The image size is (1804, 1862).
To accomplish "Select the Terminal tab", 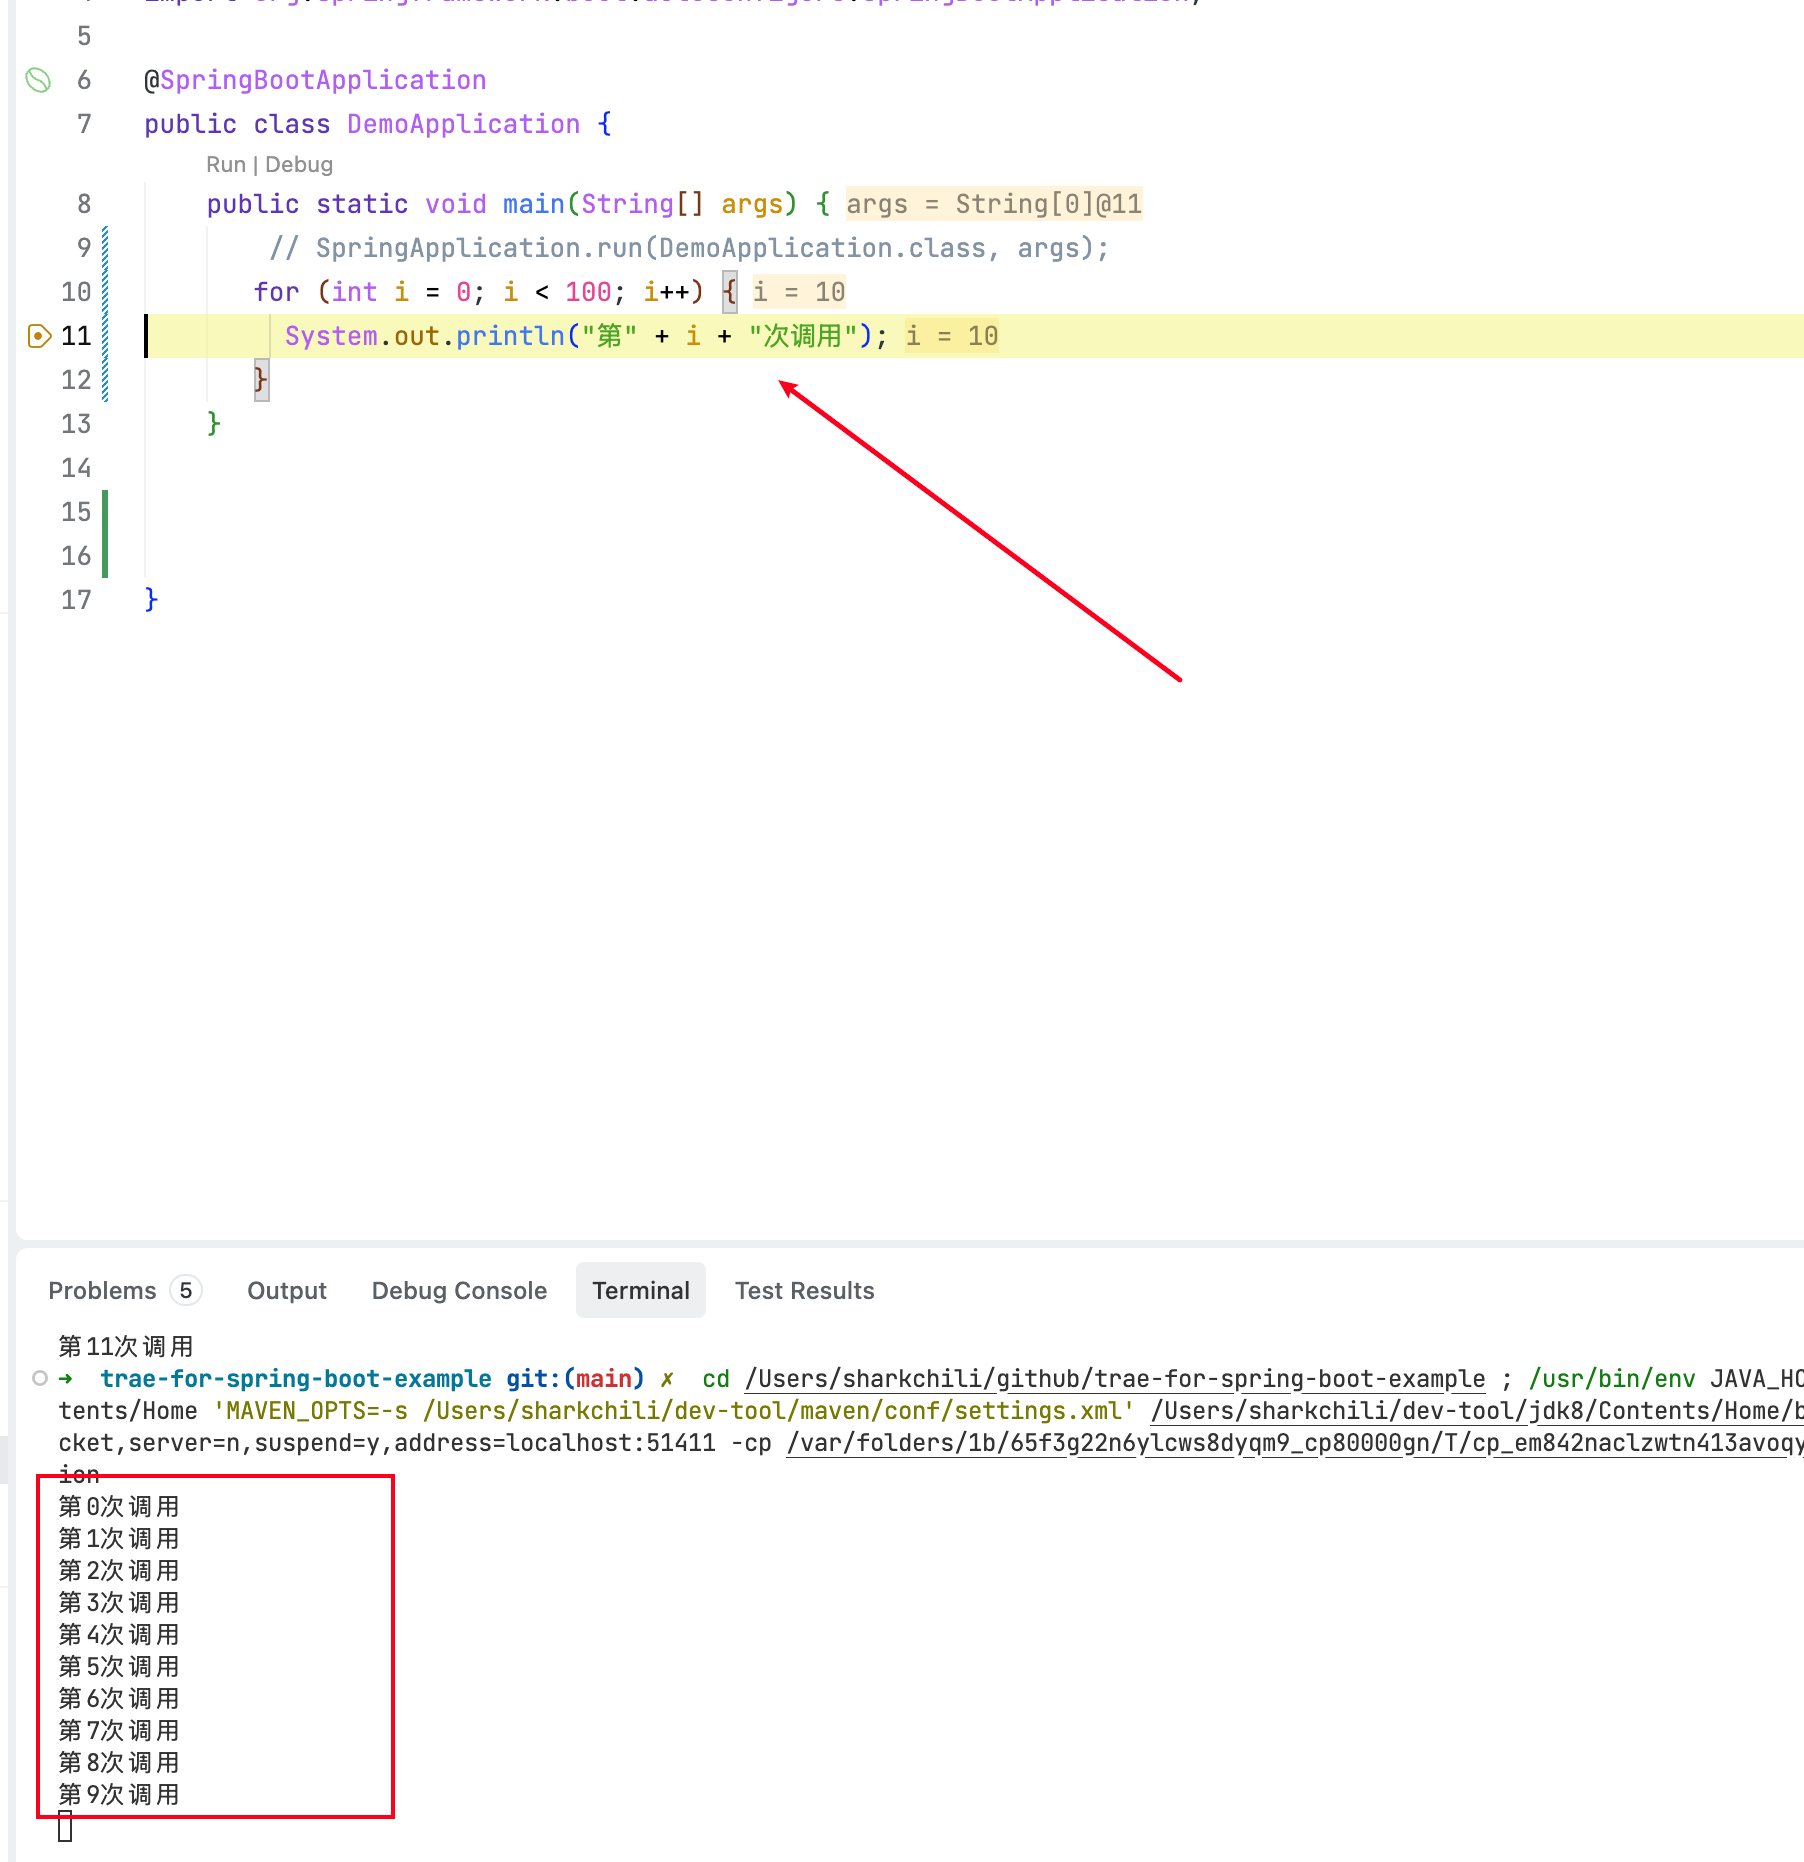I will (x=641, y=1290).
